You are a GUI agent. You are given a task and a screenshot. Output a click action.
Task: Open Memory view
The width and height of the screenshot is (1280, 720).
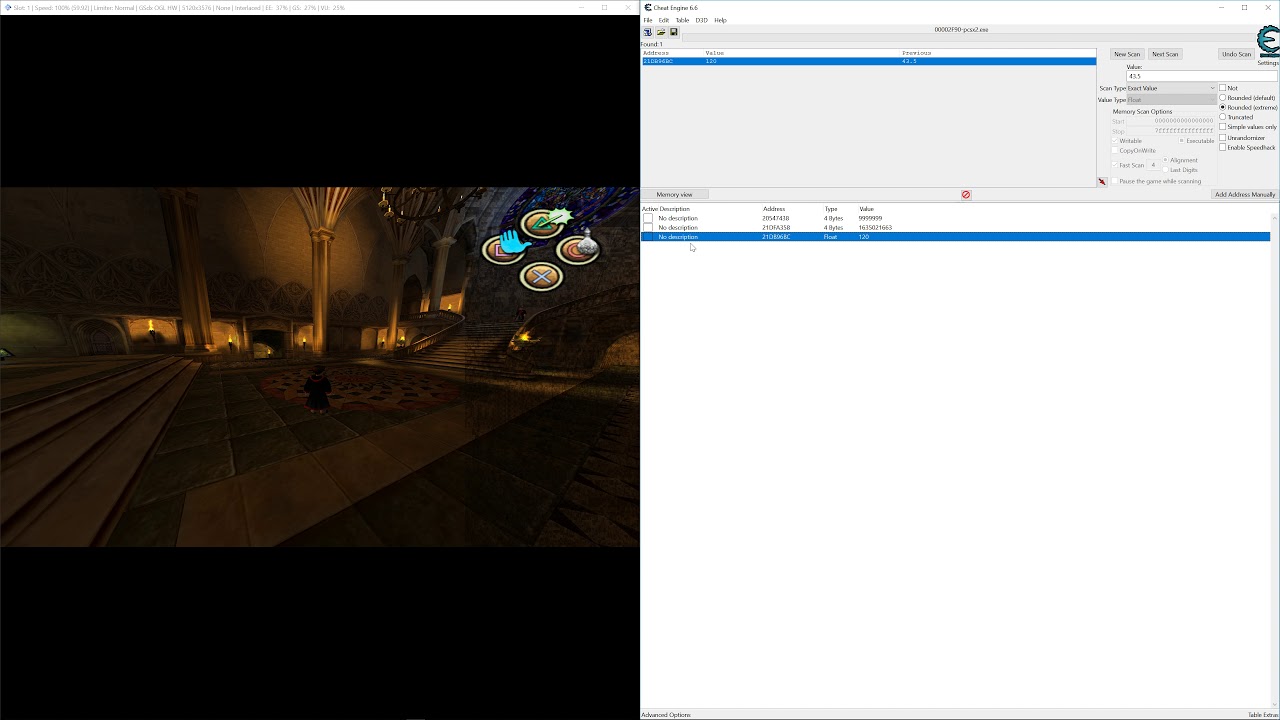click(674, 194)
